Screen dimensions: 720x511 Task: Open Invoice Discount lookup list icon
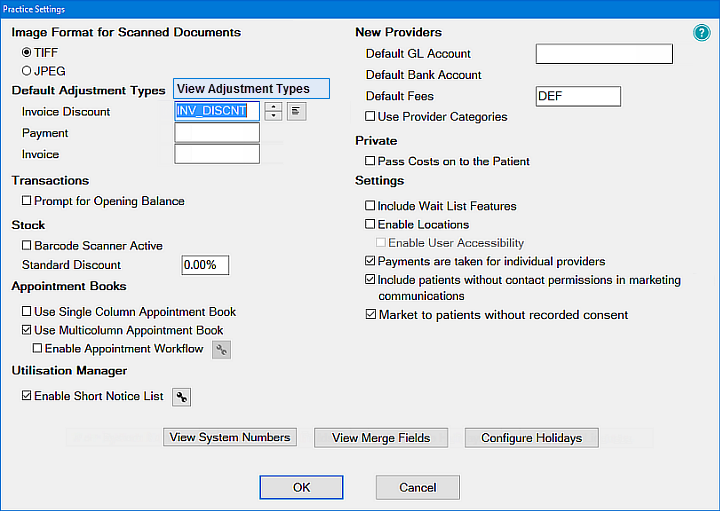[x=297, y=111]
